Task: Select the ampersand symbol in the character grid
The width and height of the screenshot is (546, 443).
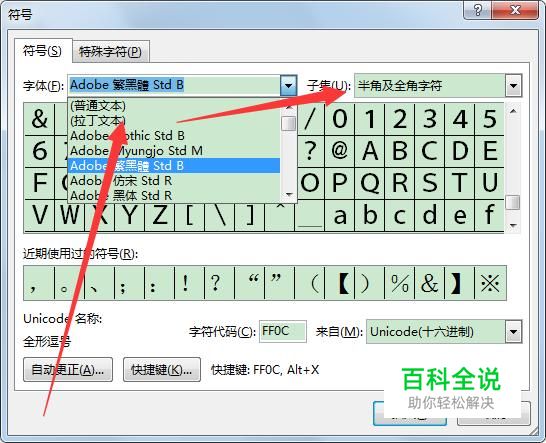Action: pyautogui.click(x=39, y=119)
